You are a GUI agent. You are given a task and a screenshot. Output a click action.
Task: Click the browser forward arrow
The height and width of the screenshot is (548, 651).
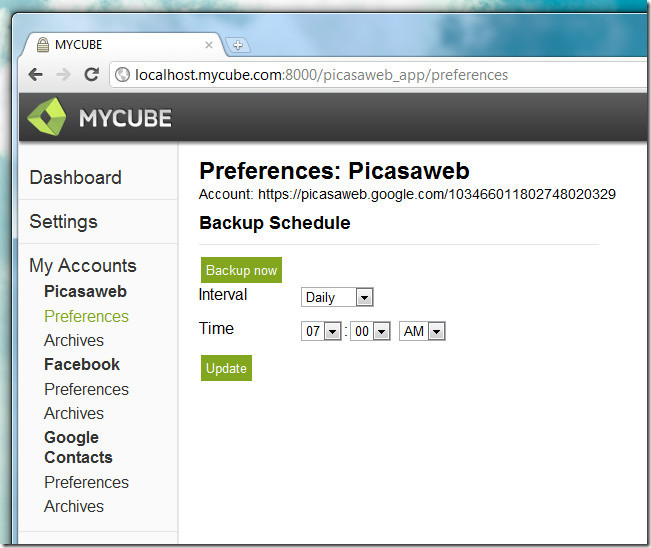tap(63, 75)
